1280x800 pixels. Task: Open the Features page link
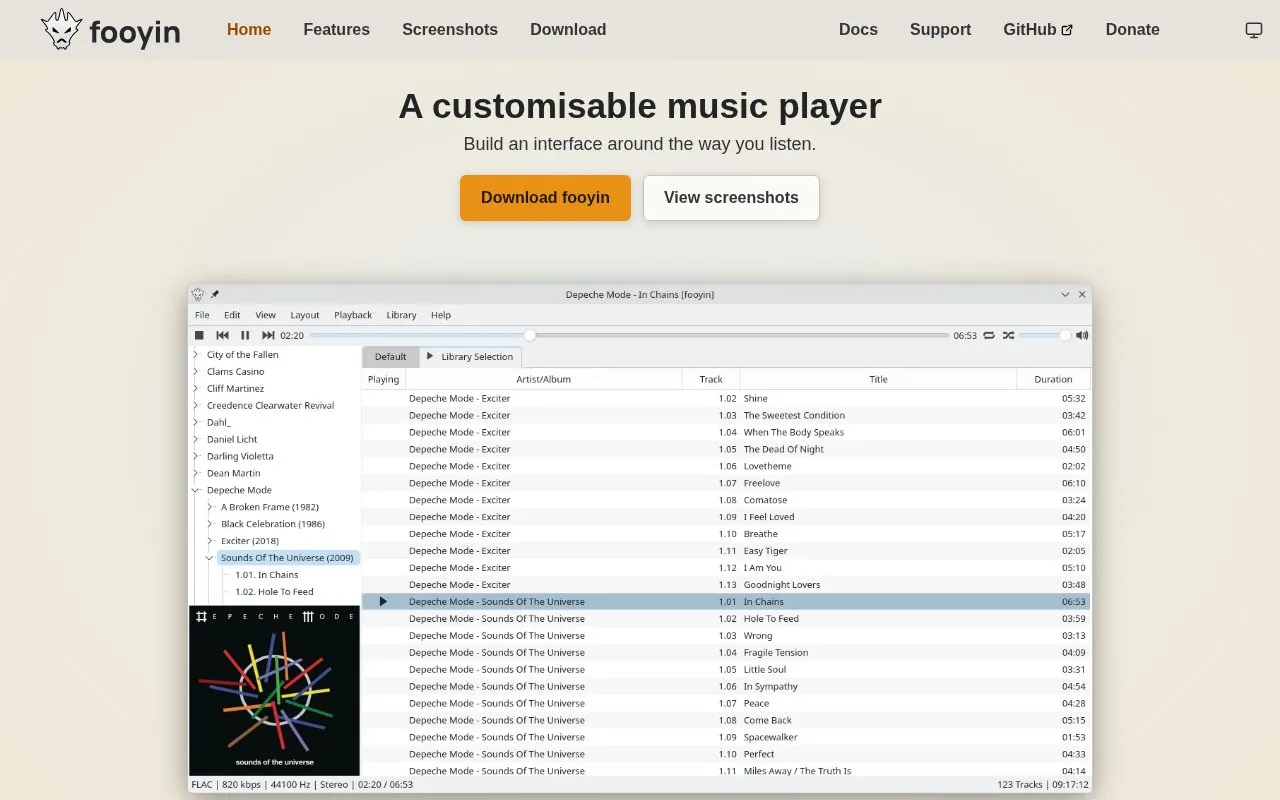tap(336, 30)
